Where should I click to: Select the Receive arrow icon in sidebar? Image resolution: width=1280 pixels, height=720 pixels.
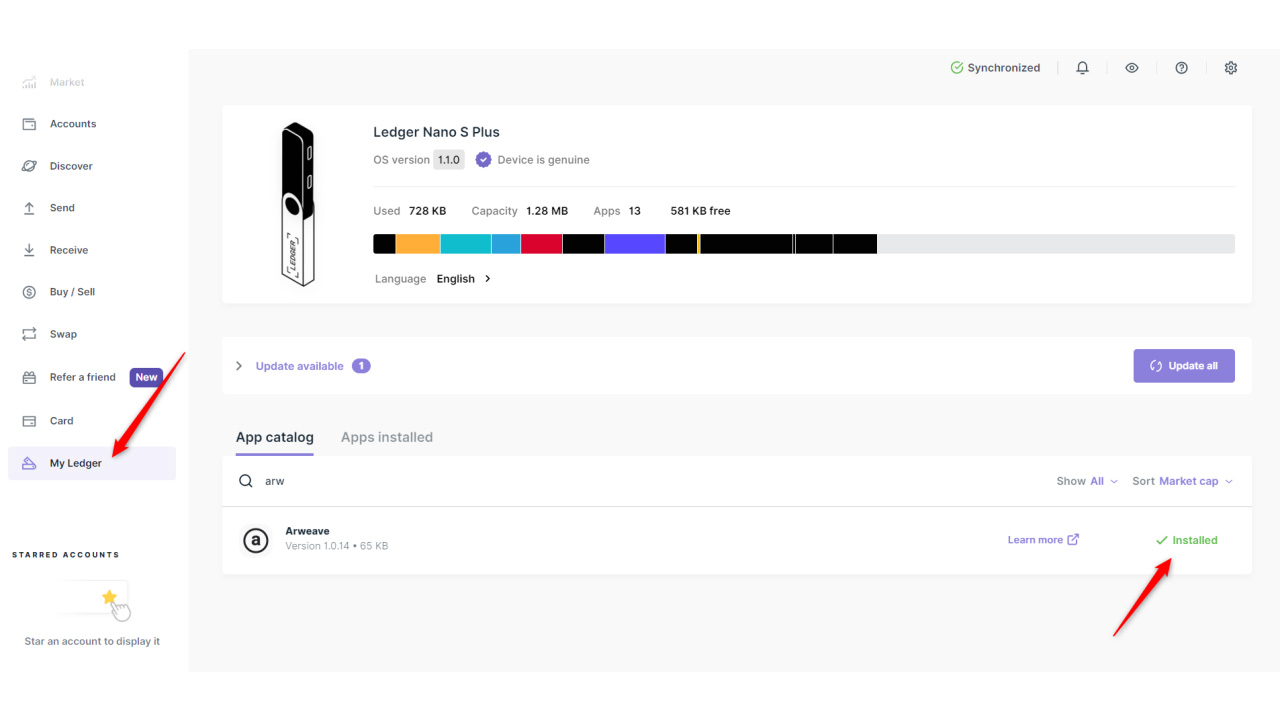pyautogui.click(x=29, y=250)
